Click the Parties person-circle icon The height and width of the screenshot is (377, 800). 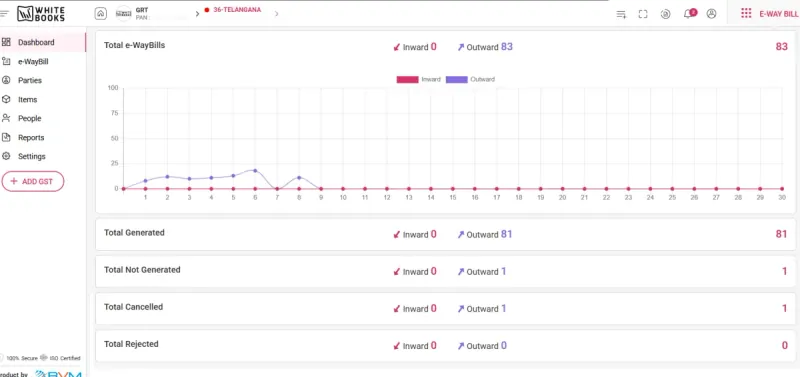[x=6, y=80]
